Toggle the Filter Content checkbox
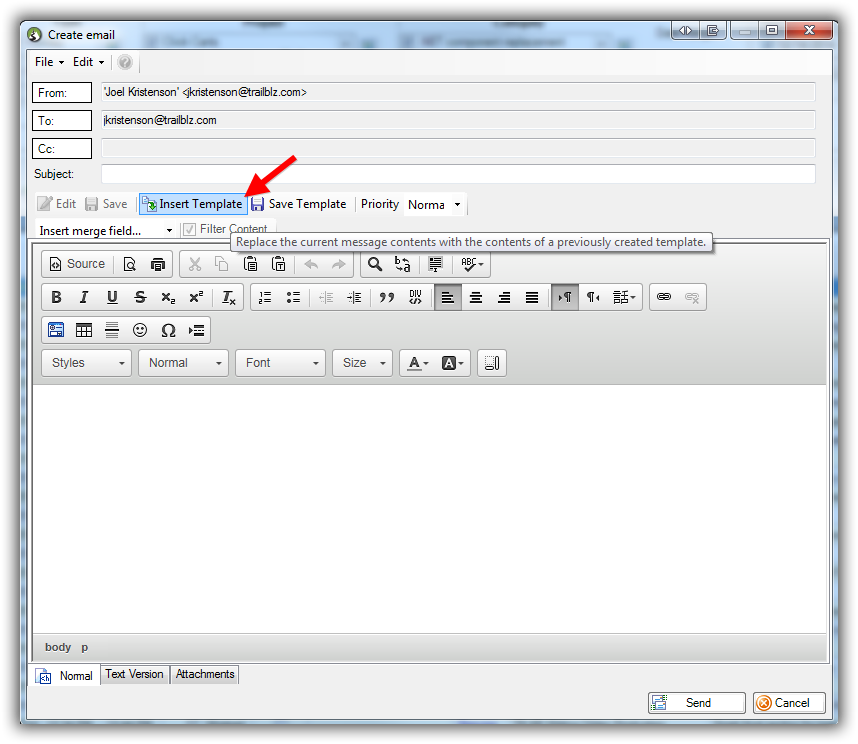The width and height of the screenshot is (858, 744). pos(189,229)
